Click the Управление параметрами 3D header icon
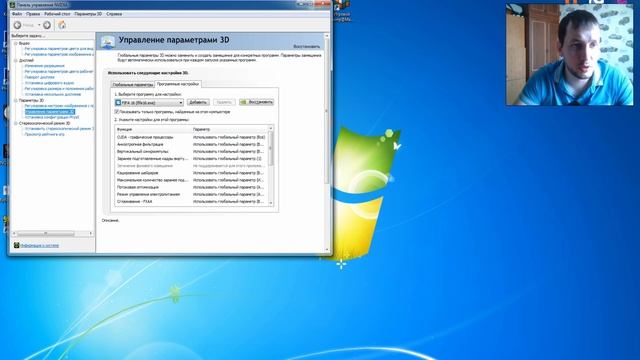This screenshot has height=360, width=640. pyautogui.click(x=108, y=42)
